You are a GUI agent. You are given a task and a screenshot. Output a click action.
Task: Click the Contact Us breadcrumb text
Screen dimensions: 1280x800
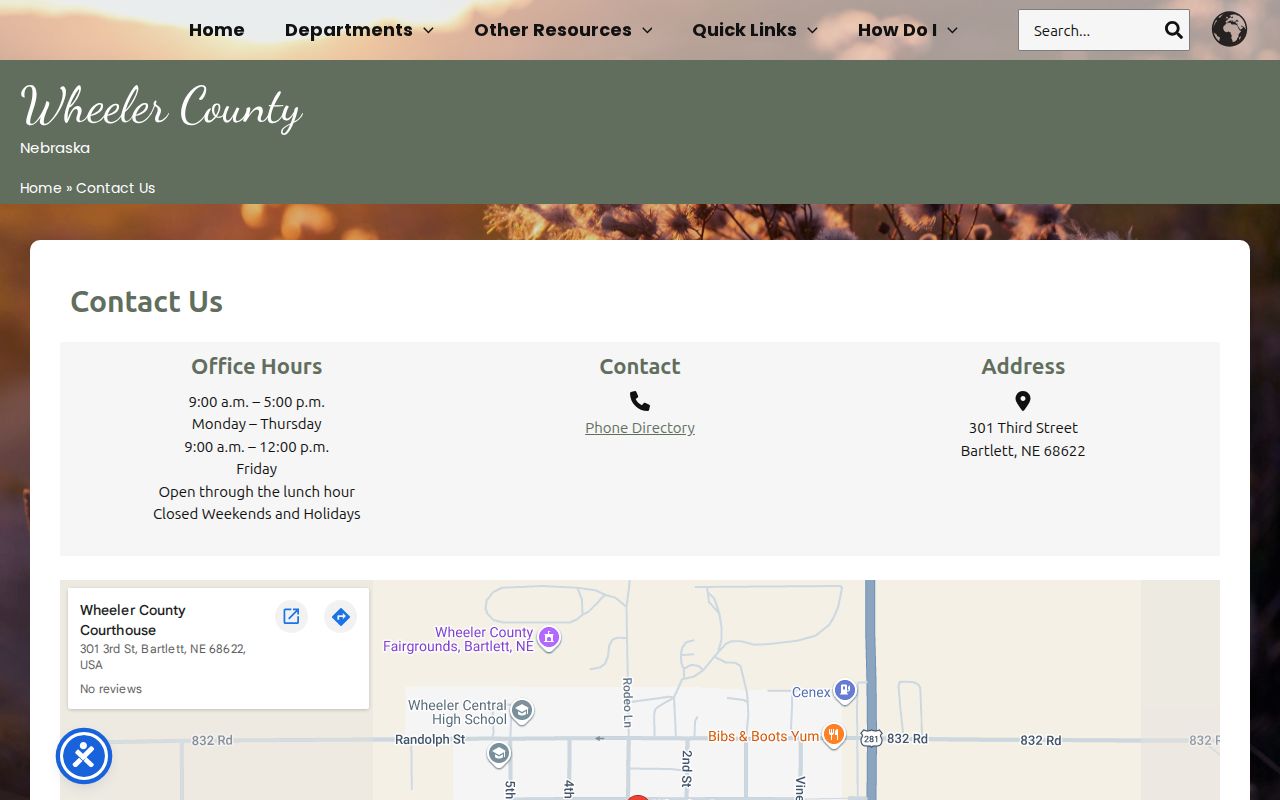[x=116, y=188]
